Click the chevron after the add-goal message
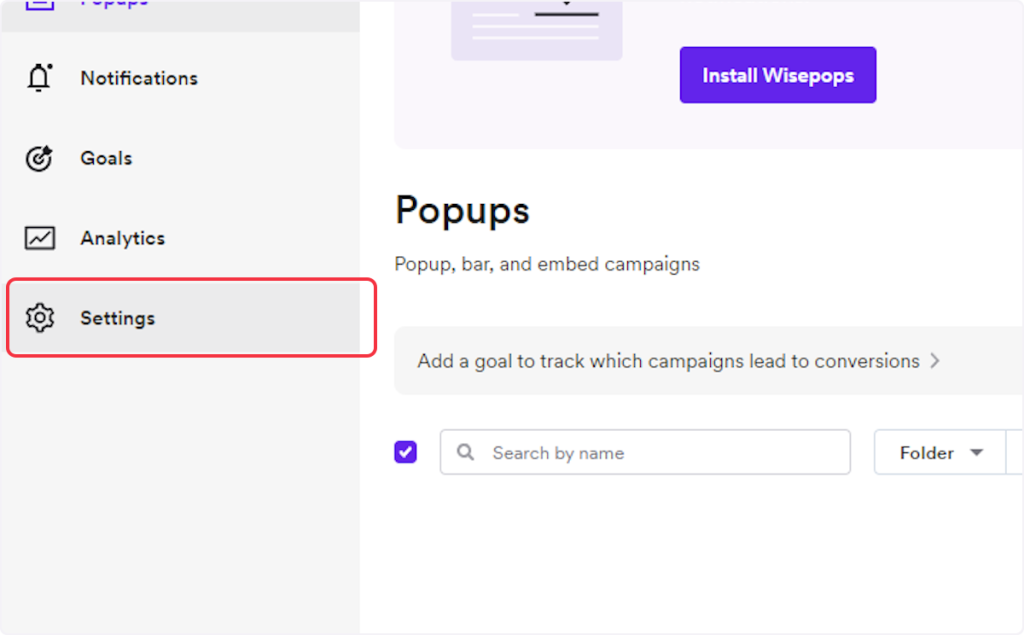 pyautogui.click(x=935, y=361)
